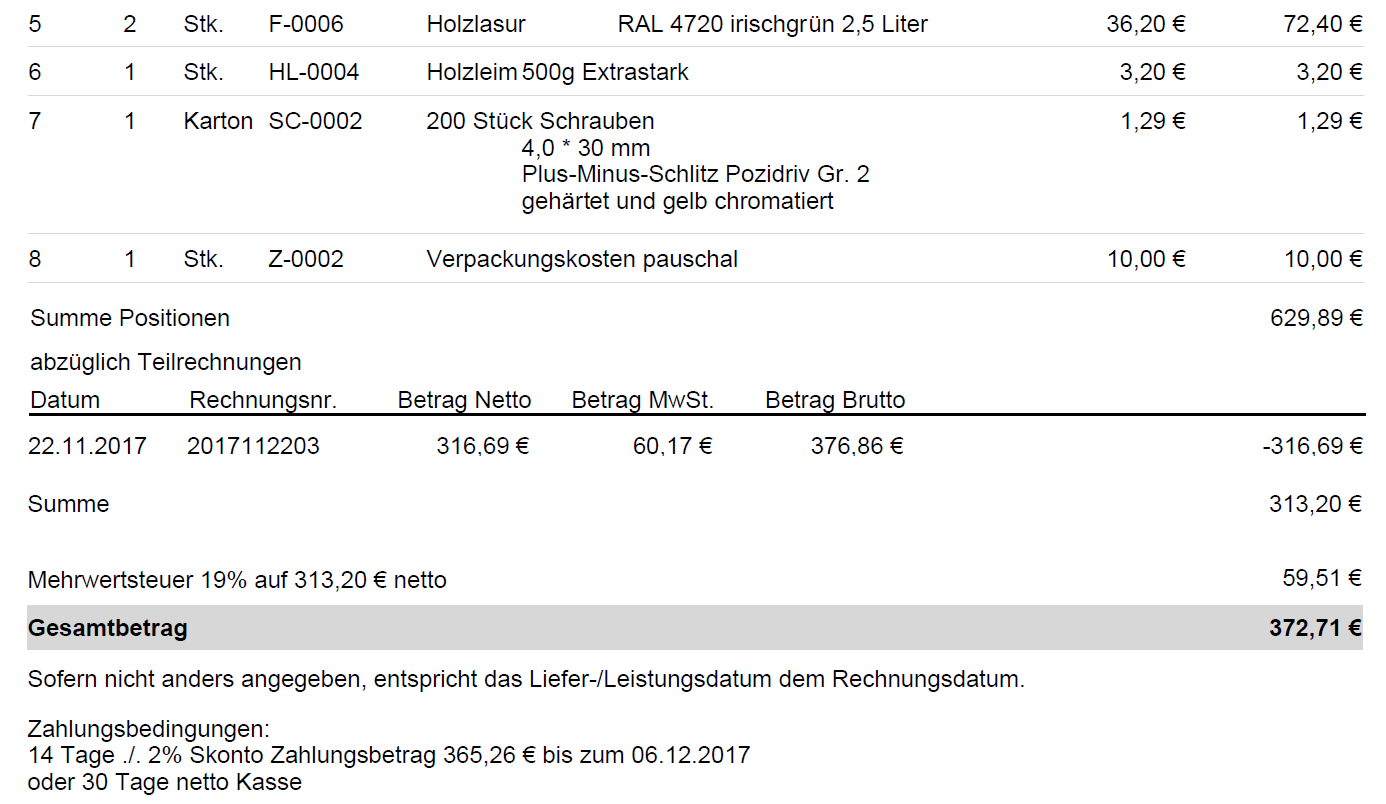The image size is (1386, 804).
Task: Click the Verpackungskosten pauschal line
Action: point(582,260)
